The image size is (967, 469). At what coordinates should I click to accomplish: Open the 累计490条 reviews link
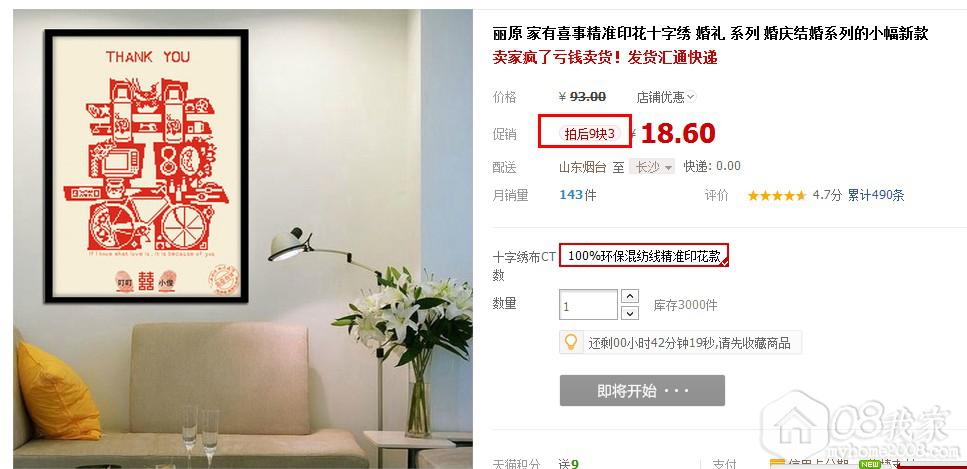point(876,196)
